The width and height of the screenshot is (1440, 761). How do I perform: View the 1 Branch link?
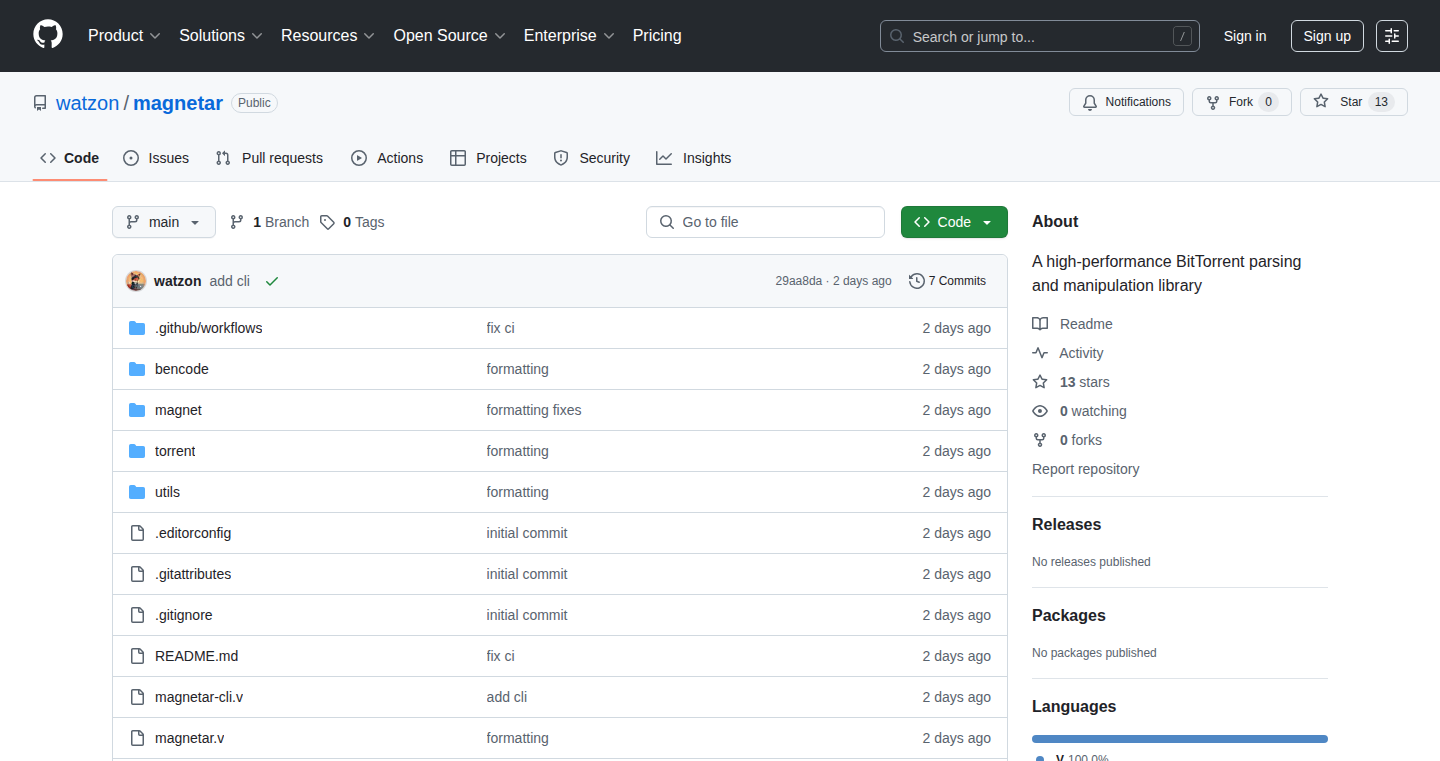coord(269,222)
